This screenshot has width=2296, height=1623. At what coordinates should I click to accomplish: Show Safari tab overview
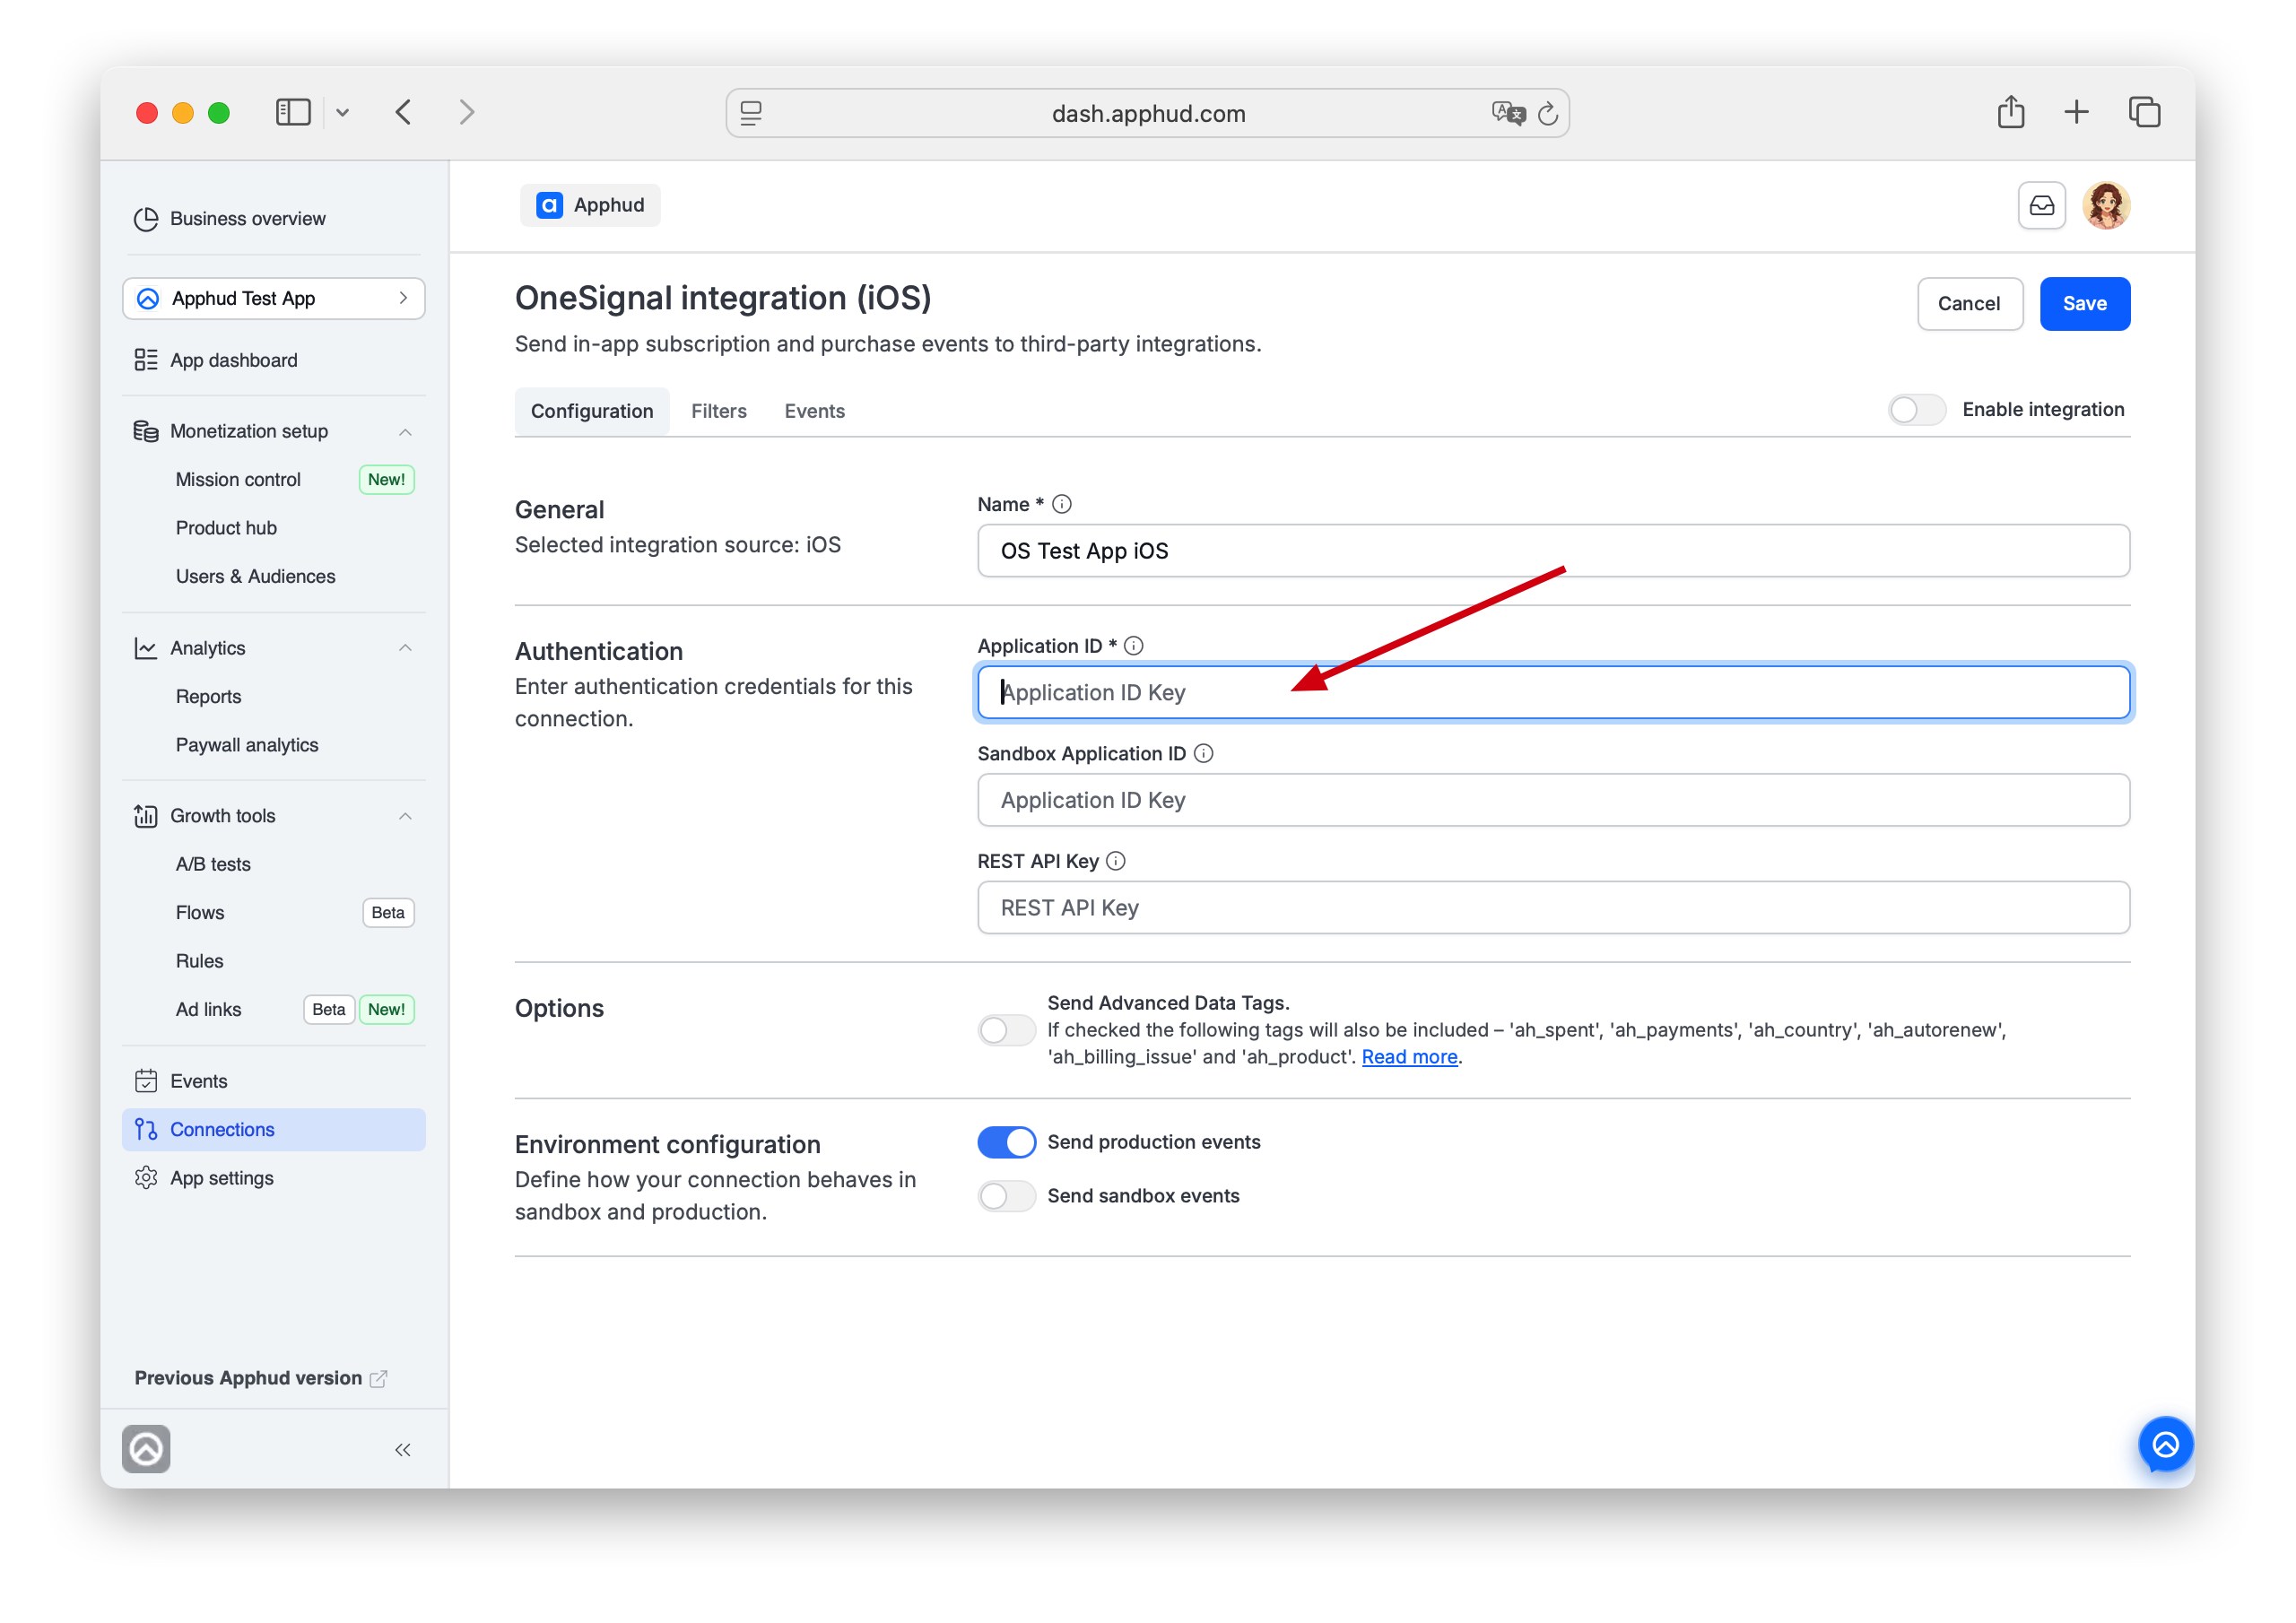point(2144,112)
